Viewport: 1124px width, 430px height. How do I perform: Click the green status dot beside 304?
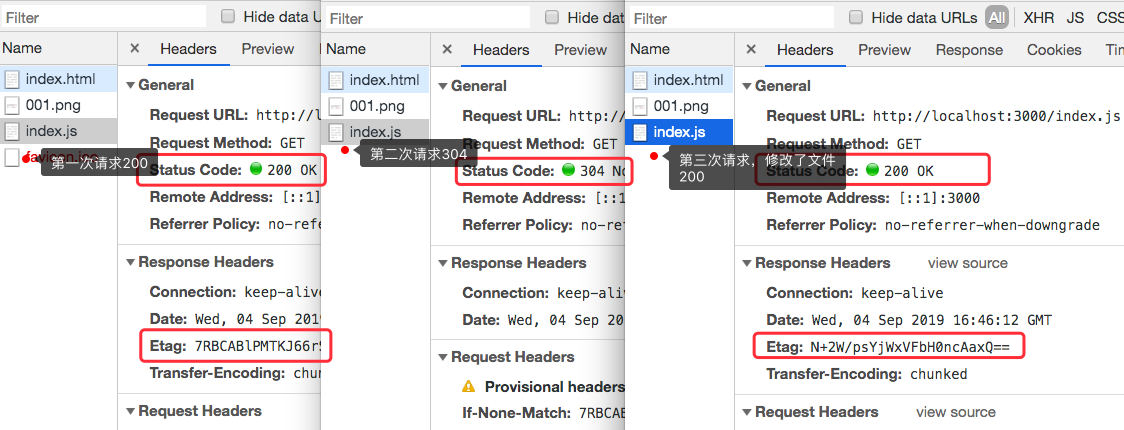coord(569,171)
